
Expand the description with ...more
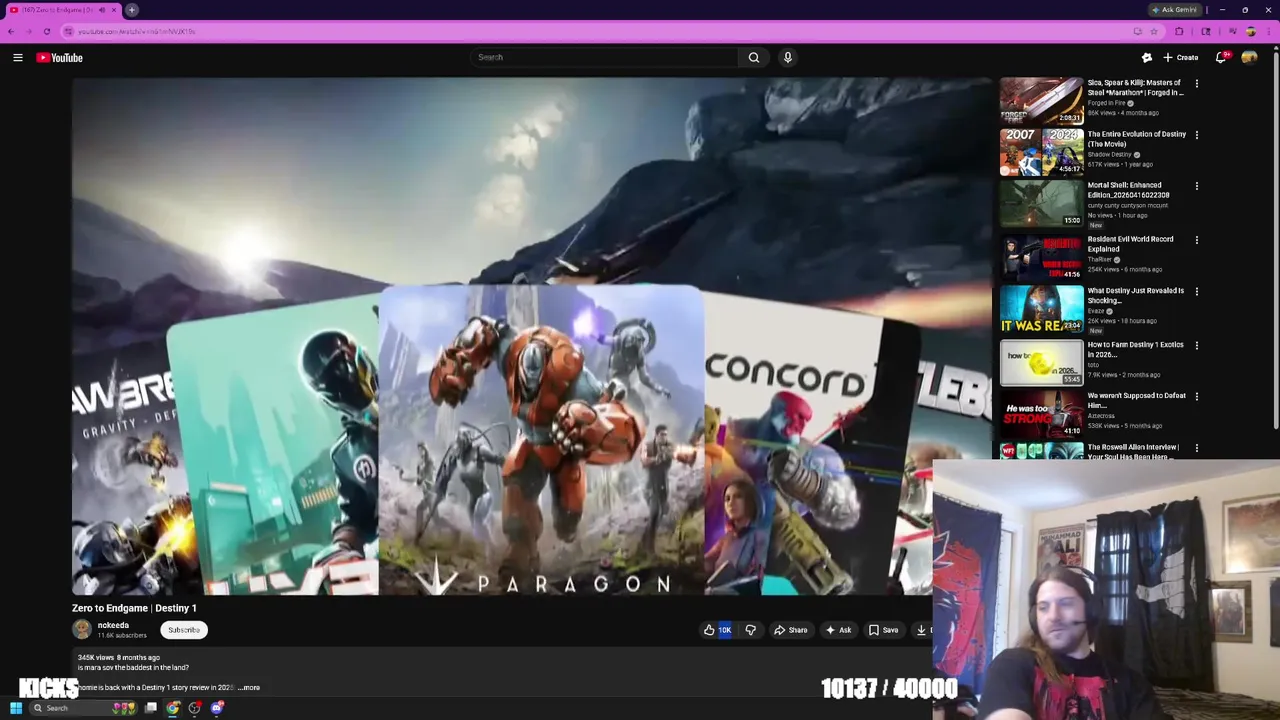tap(249, 687)
